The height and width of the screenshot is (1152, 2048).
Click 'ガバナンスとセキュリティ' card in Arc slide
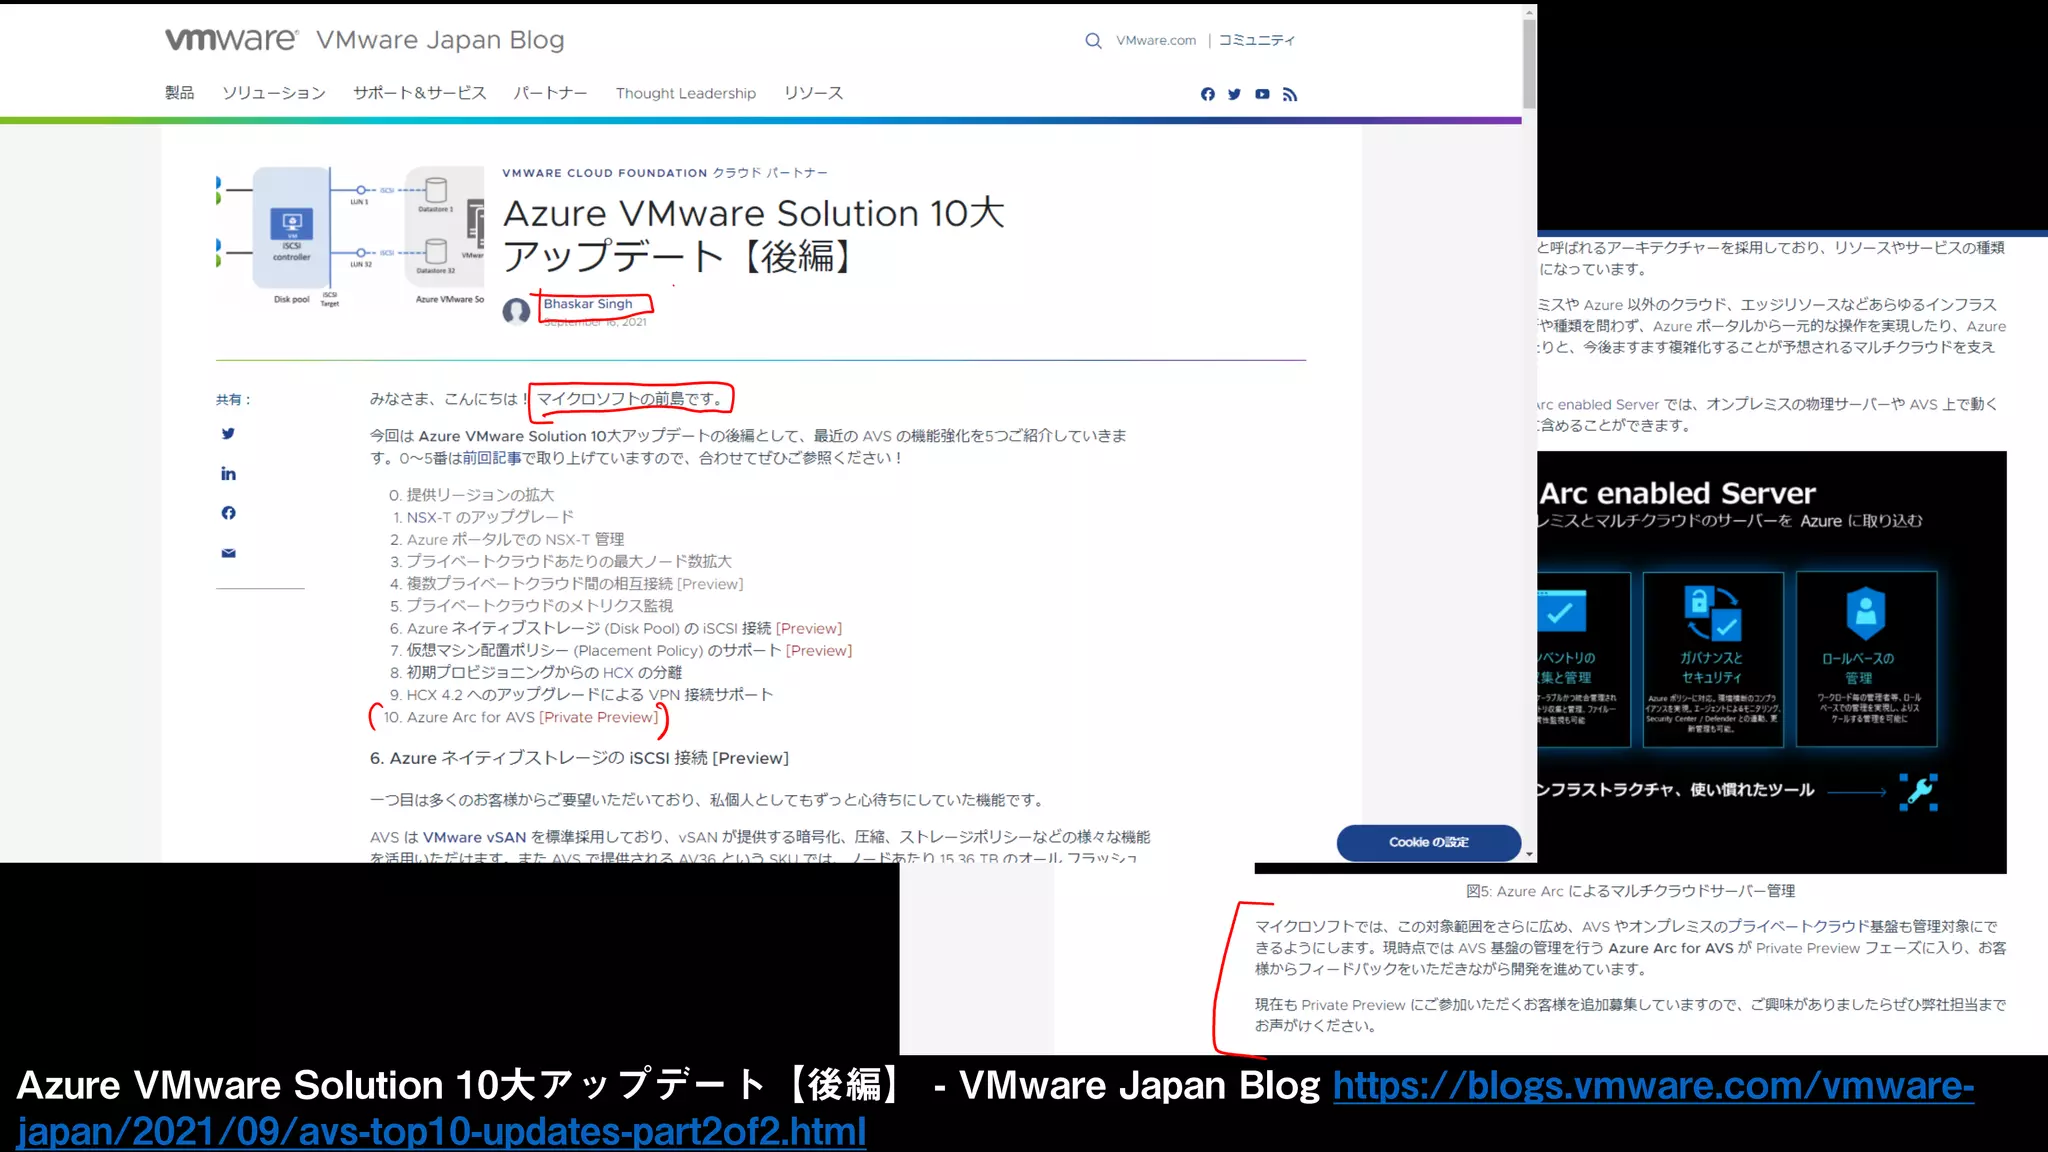point(1712,659)
